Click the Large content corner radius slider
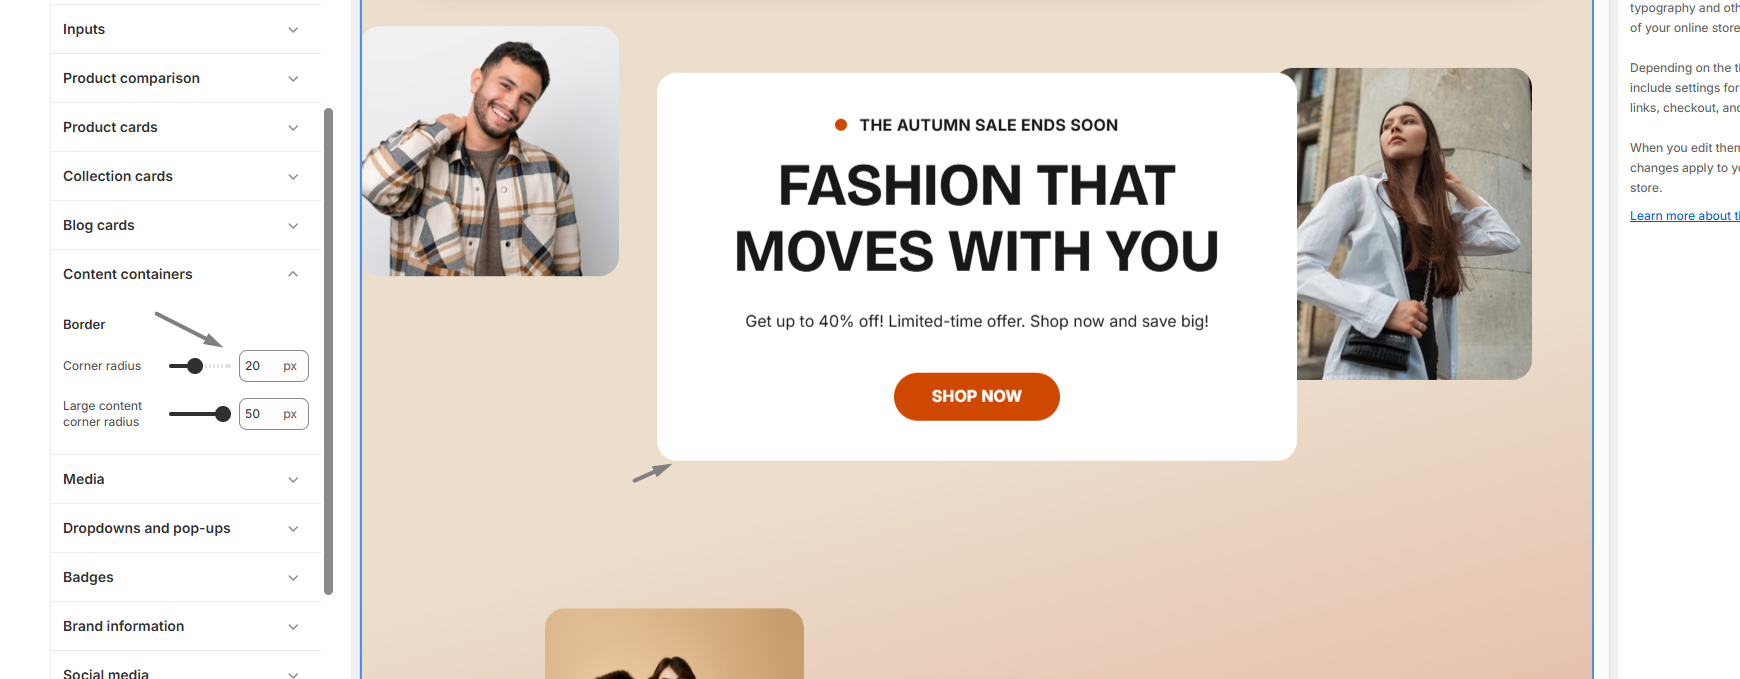1740x679 pixels. pyautogui.click(x=200, y=414)
